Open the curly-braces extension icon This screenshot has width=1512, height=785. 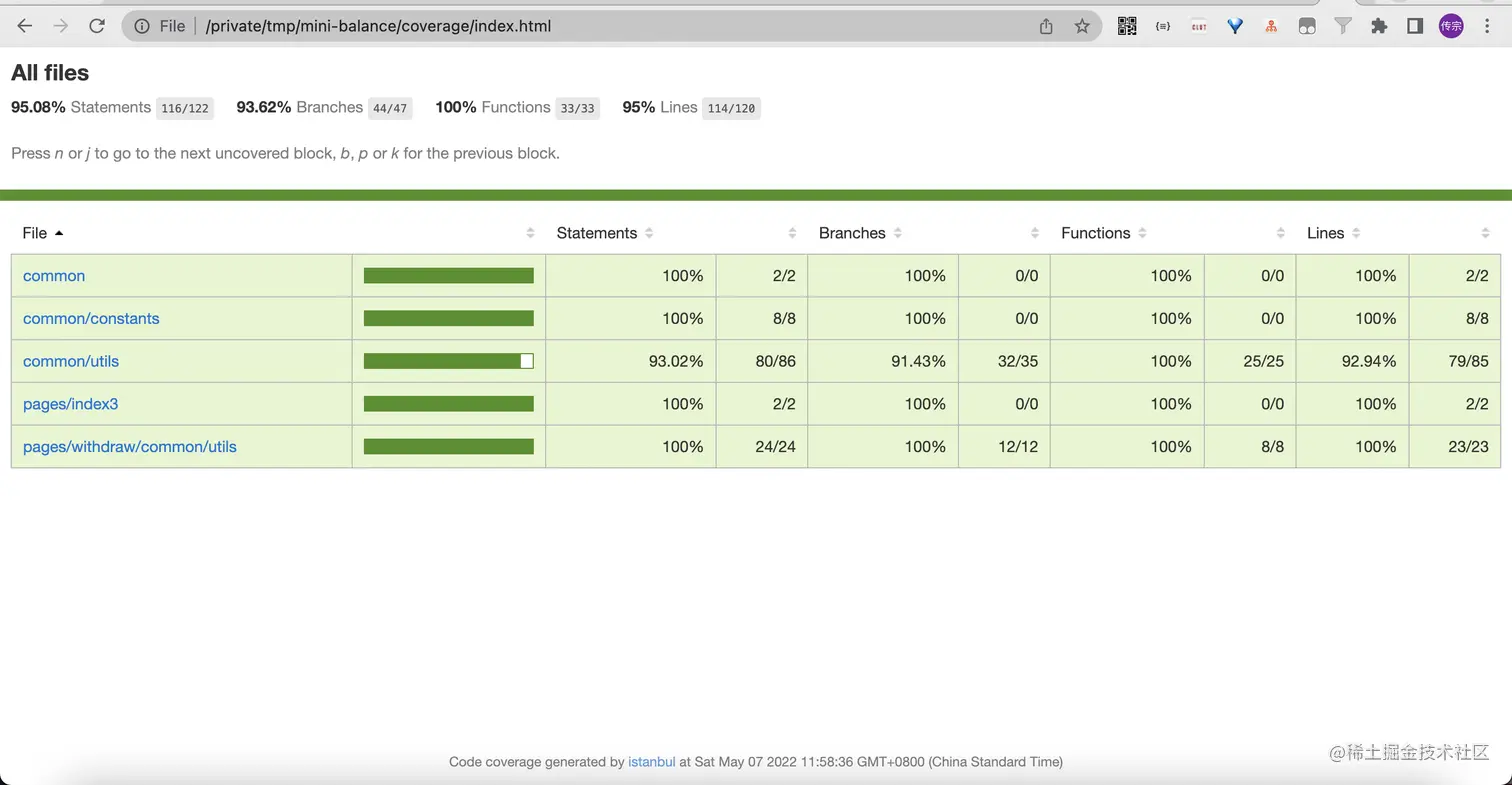point(1163,26)
